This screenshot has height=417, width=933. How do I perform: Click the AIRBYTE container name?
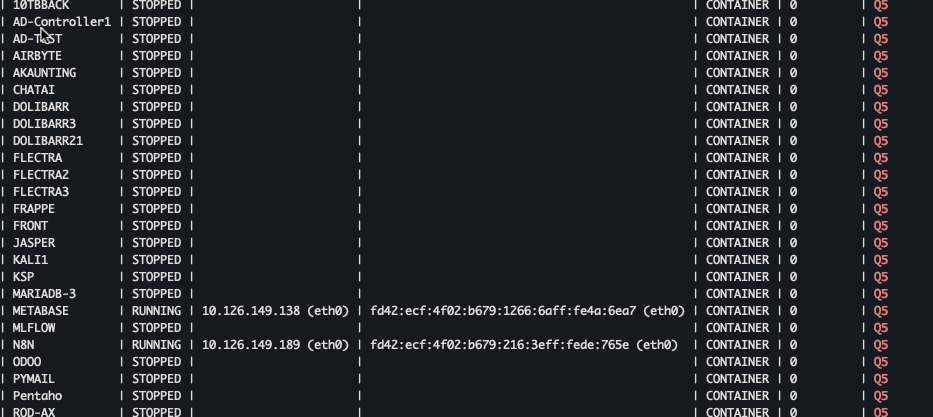click(x=37, y=56)
